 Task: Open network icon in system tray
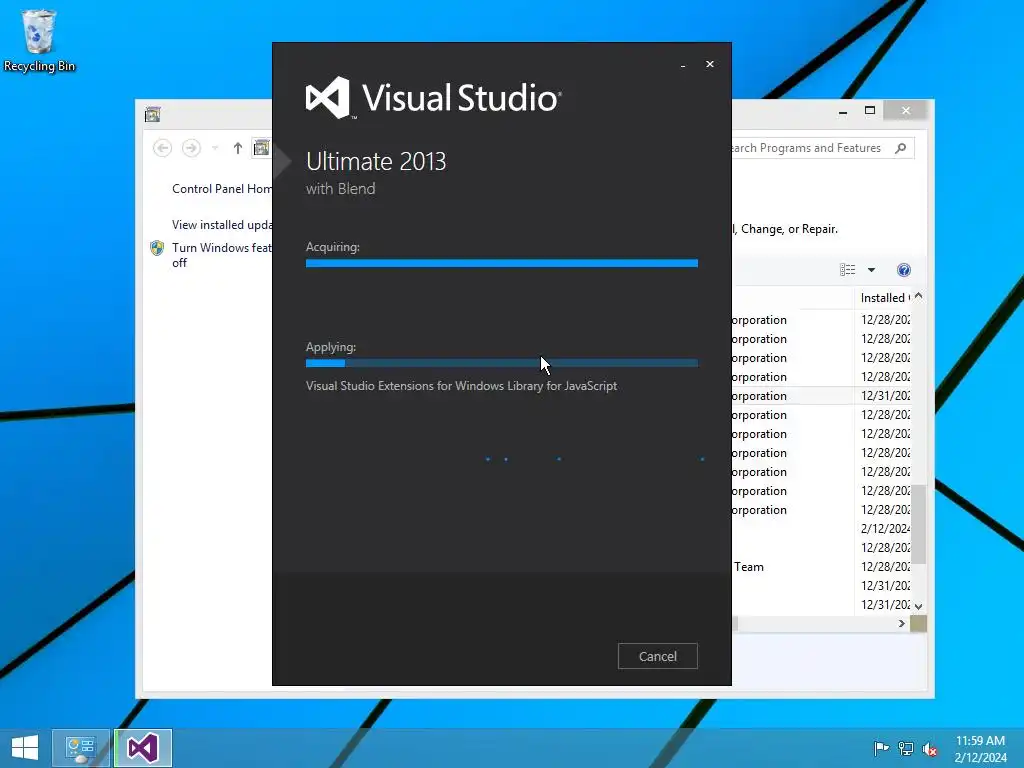pos(906,748)
